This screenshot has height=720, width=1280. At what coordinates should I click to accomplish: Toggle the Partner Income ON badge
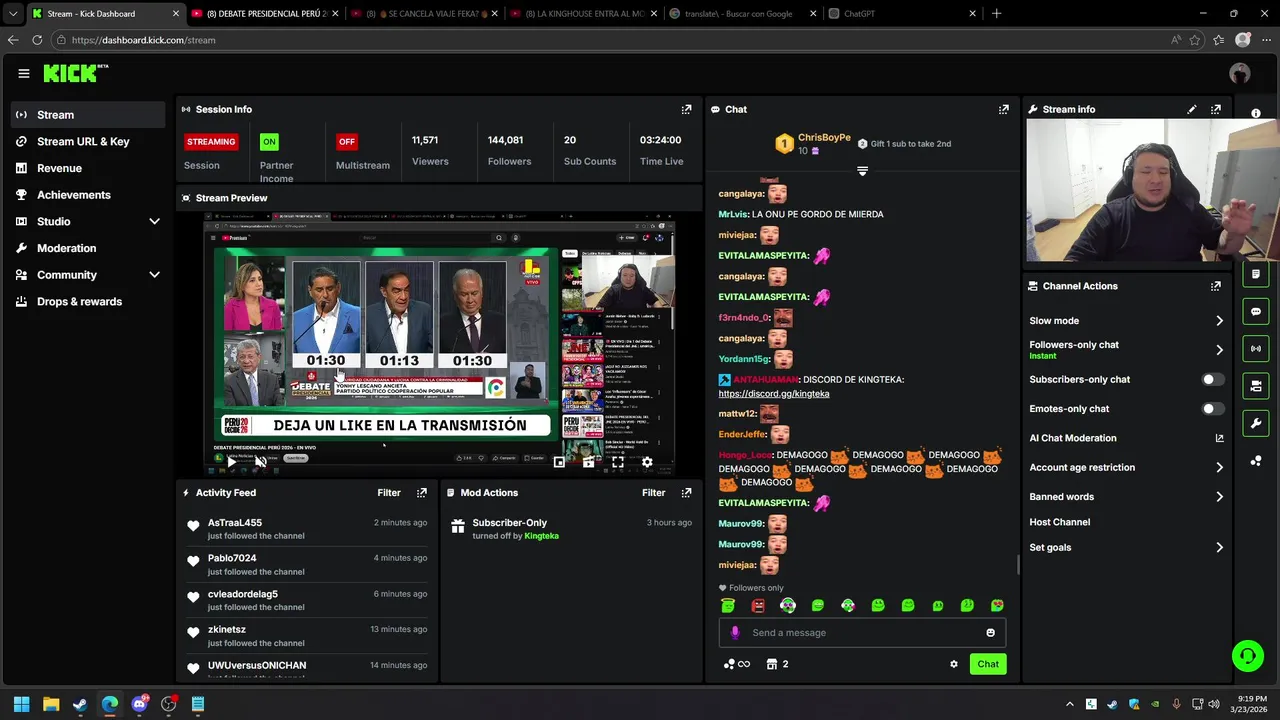pyautogui.click(x=269, y=142)
